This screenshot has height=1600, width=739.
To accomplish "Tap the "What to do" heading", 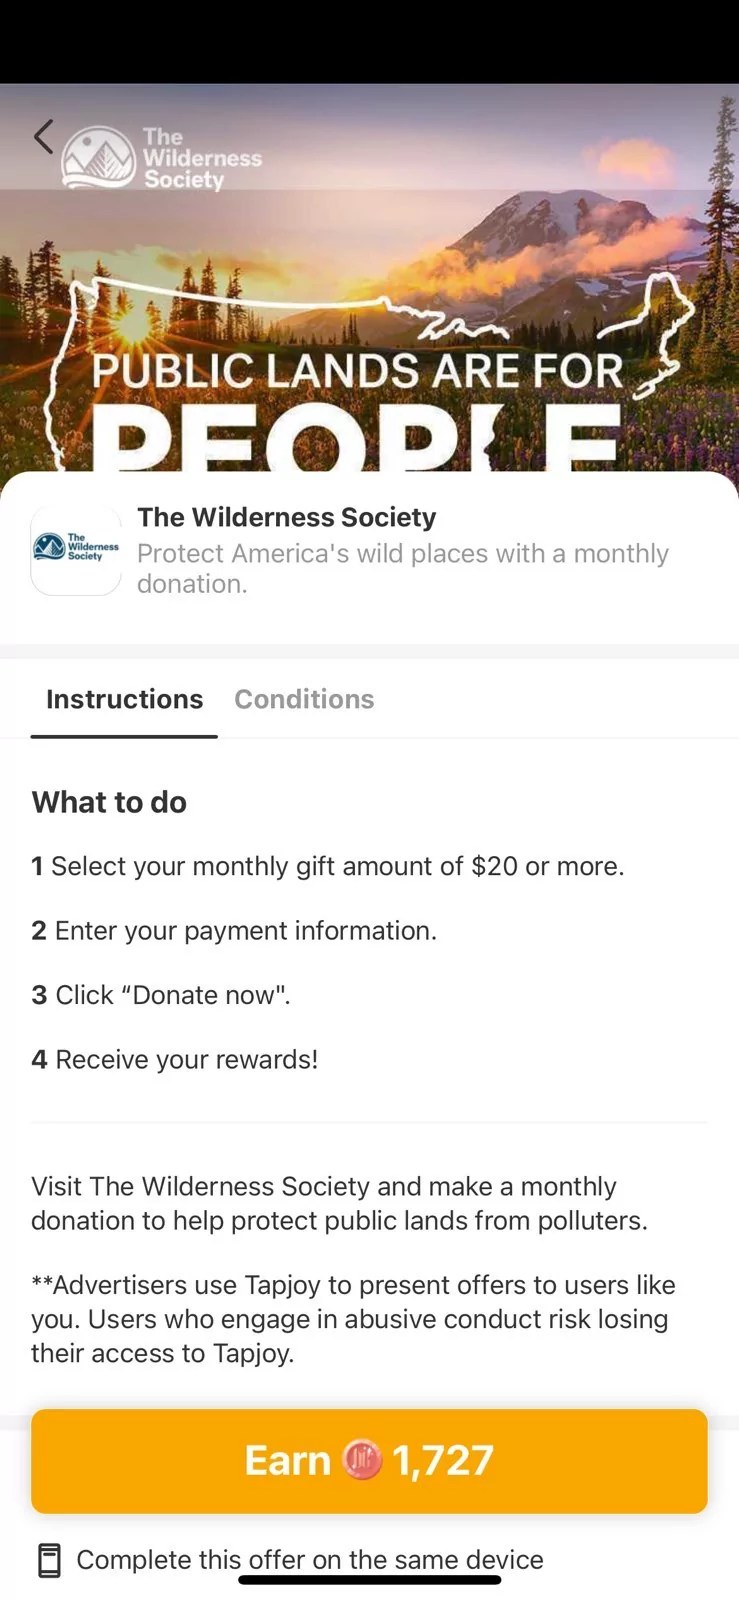I will [x=109, y=802].
